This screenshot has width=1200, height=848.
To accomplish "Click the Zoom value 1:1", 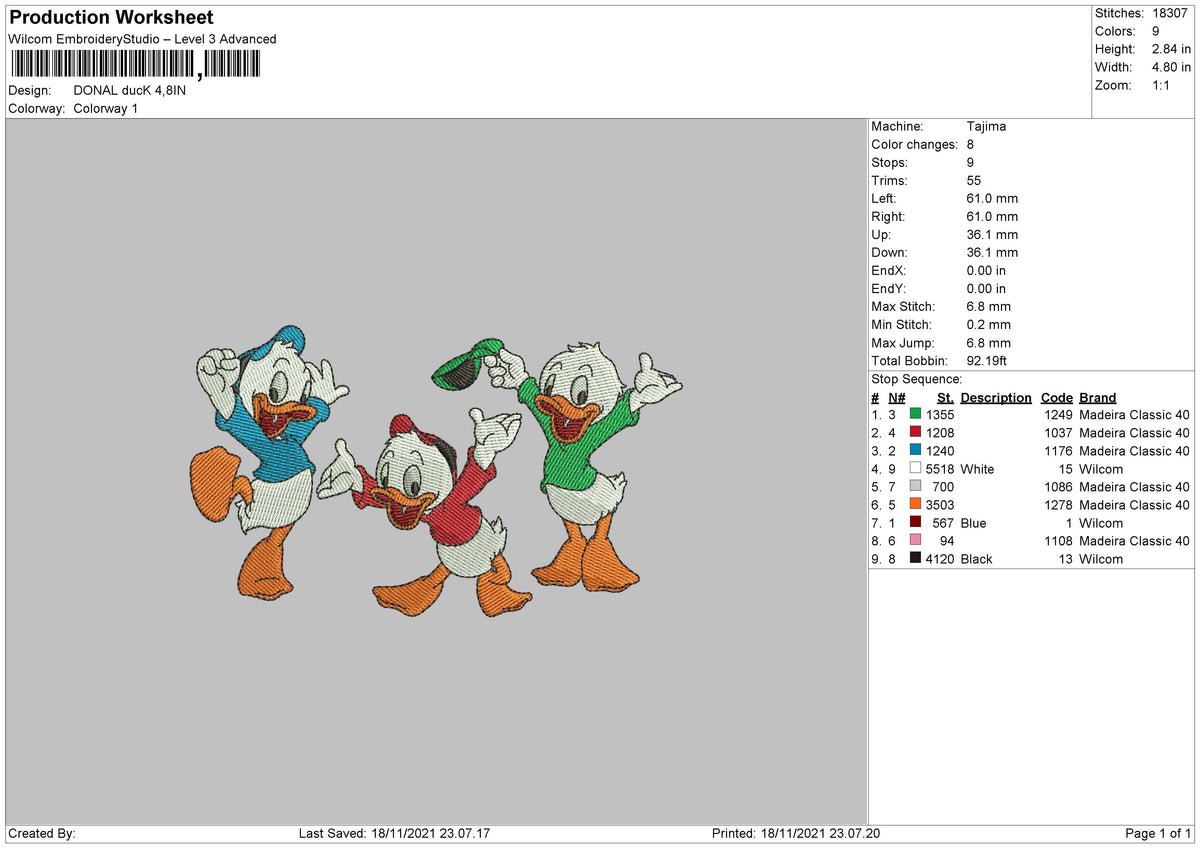I will tap(1163, 85).
